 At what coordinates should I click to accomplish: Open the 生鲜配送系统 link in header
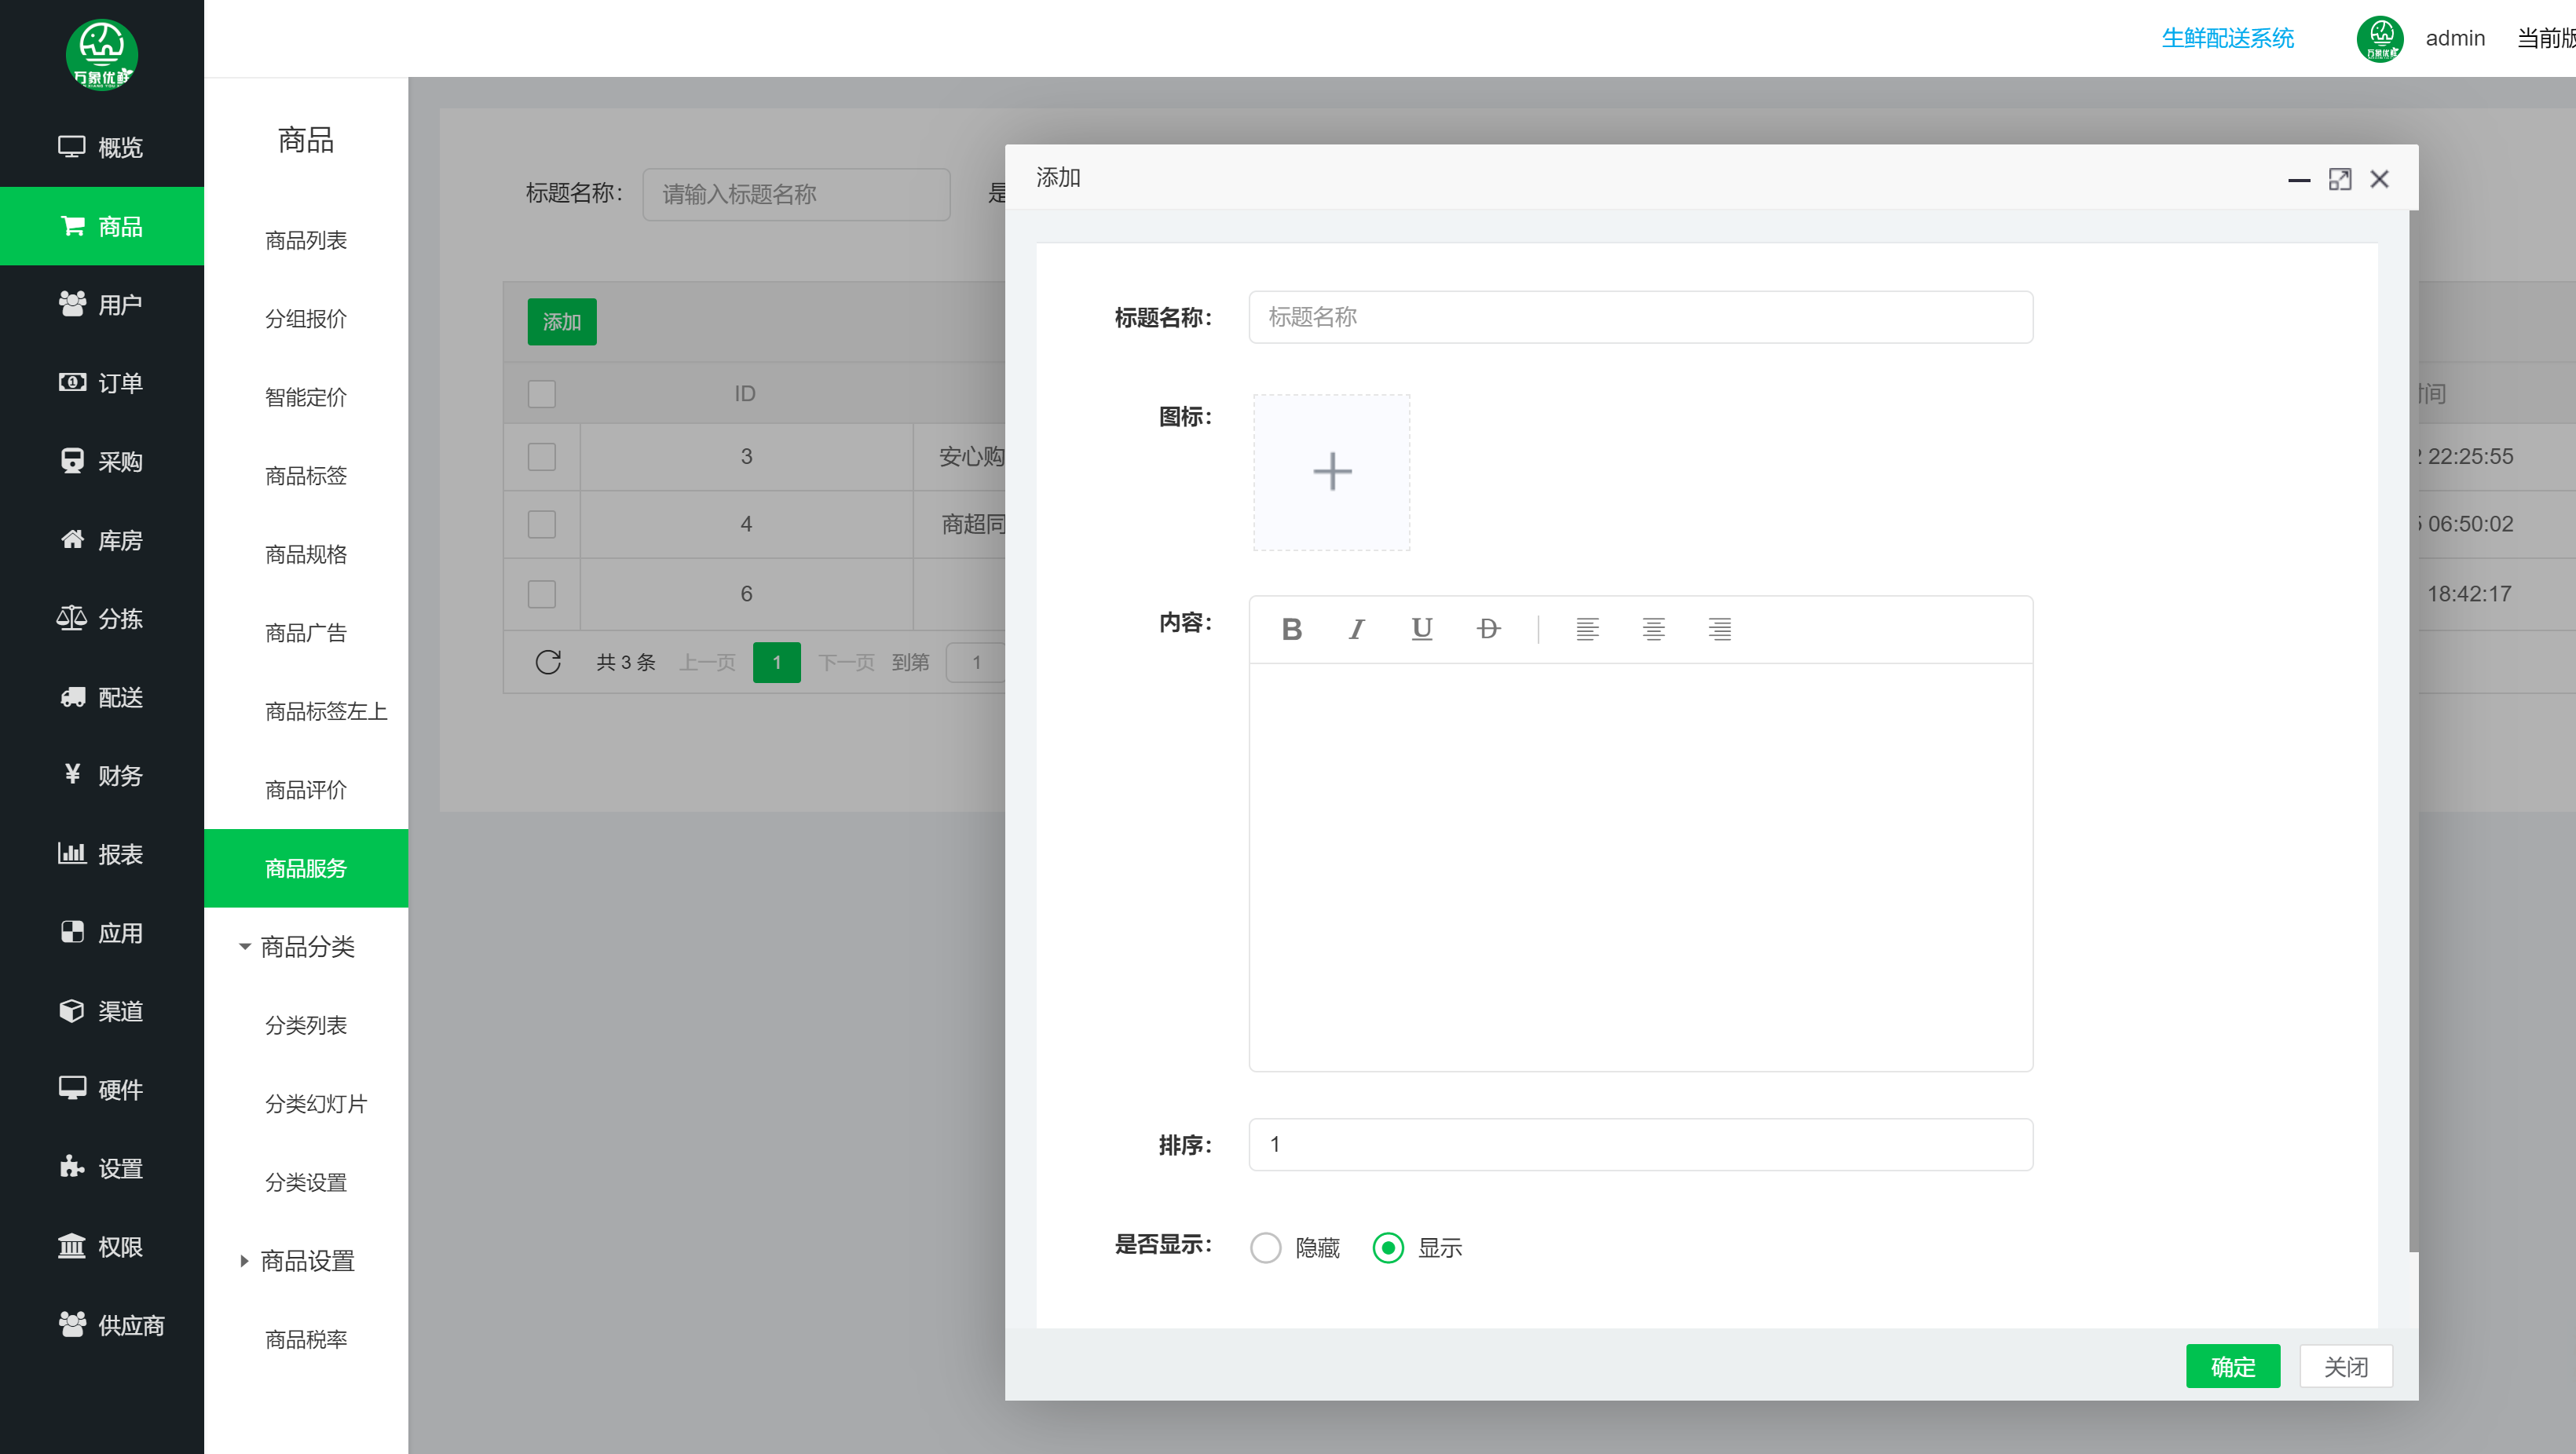click(2227, 38)
